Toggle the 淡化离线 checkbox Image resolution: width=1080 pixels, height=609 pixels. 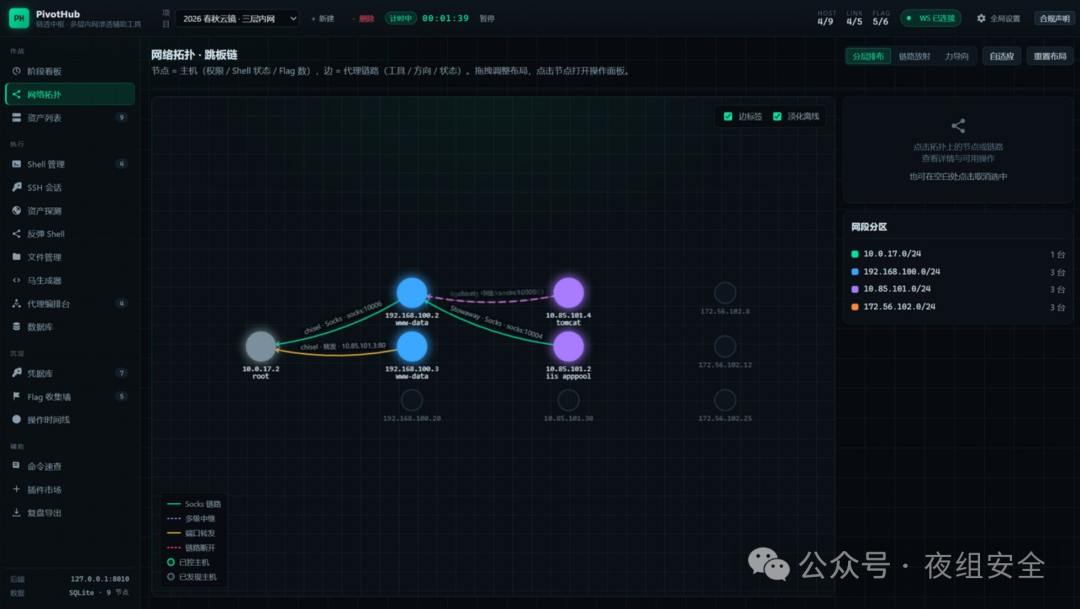[777, 116]
